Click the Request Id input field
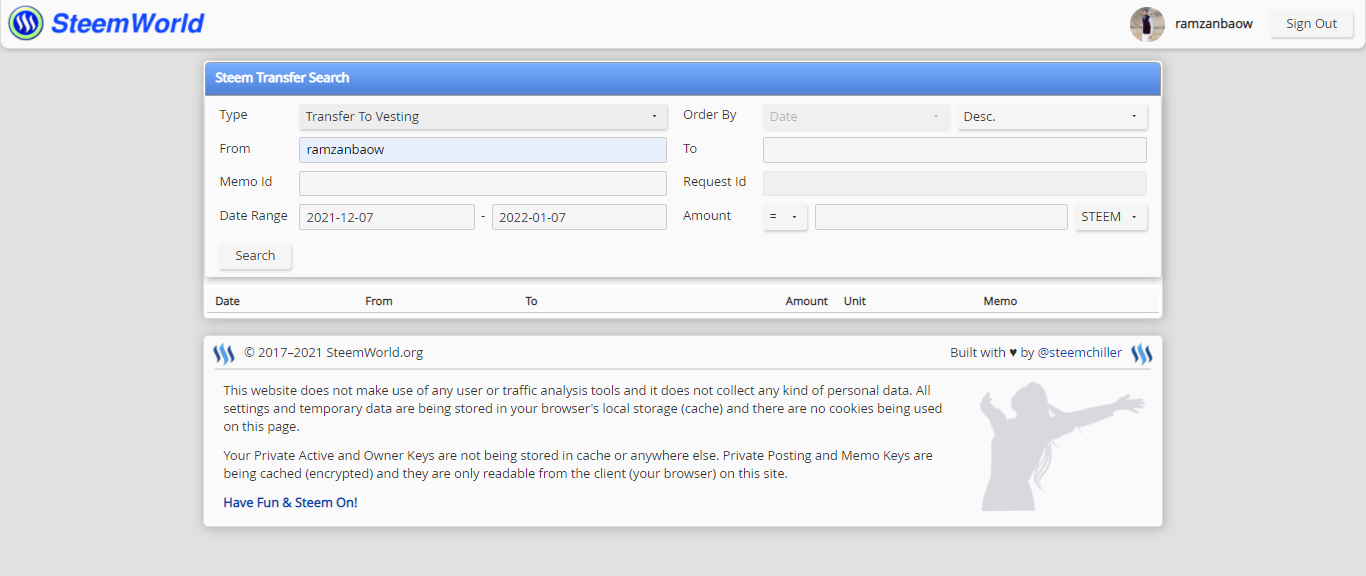The image size is (1366, 576). click(955, 183)
